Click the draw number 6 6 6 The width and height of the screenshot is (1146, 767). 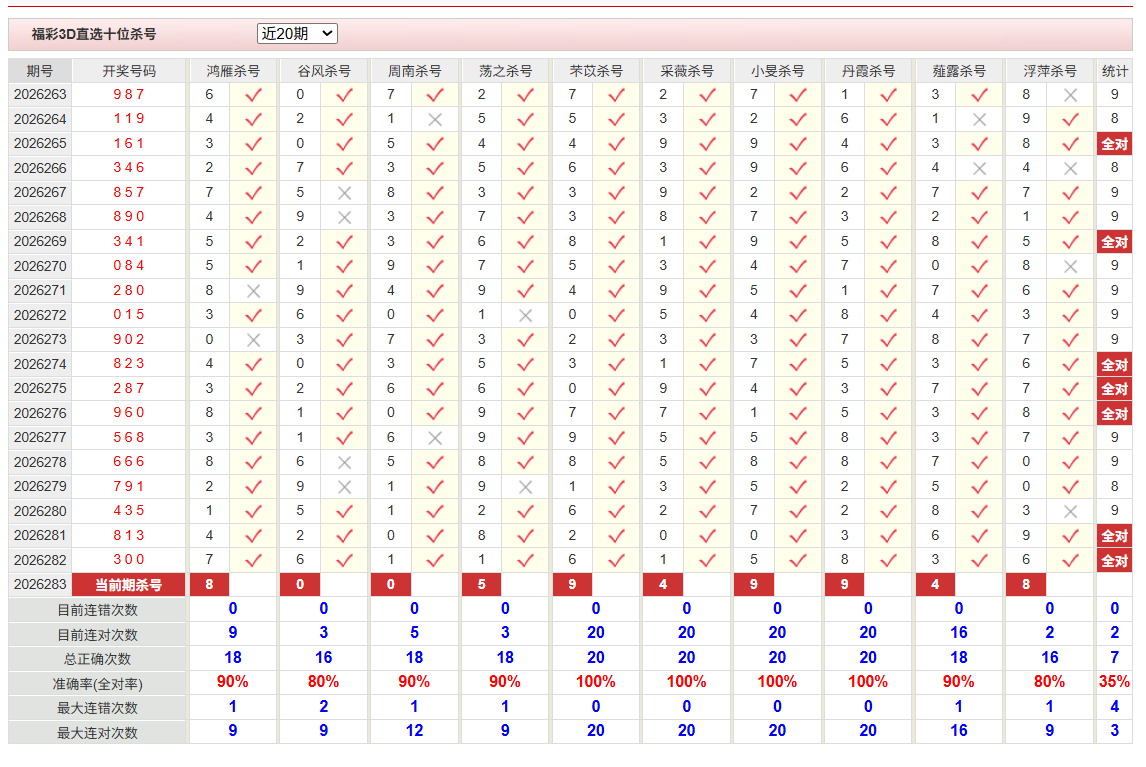click(129, 461)
